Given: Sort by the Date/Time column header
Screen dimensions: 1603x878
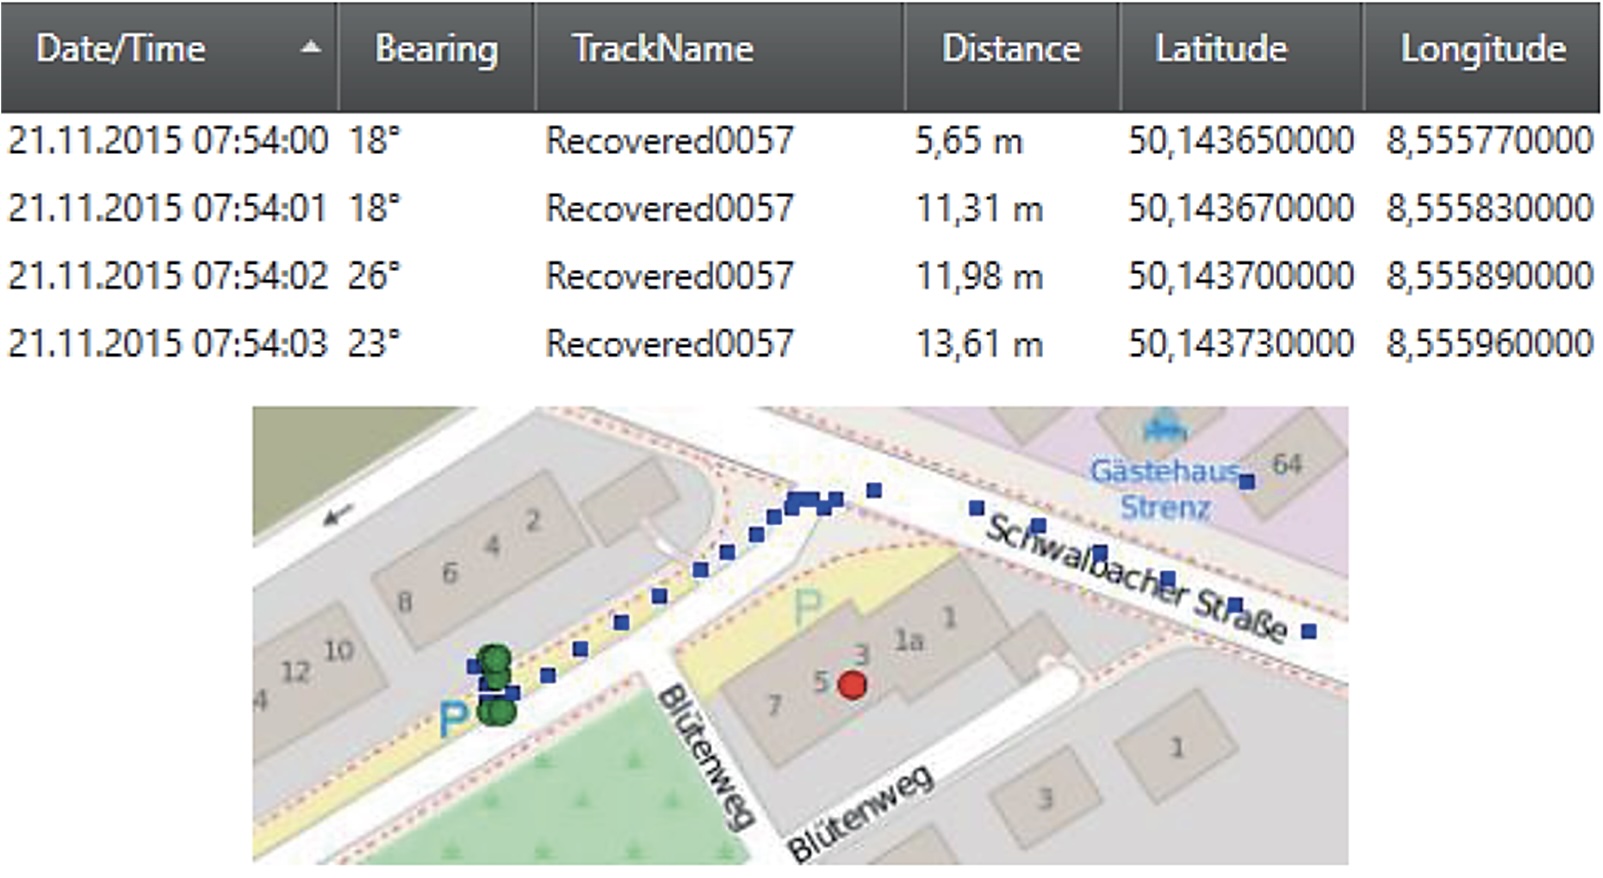Looking at the screenshot, I should click(169, 56).
